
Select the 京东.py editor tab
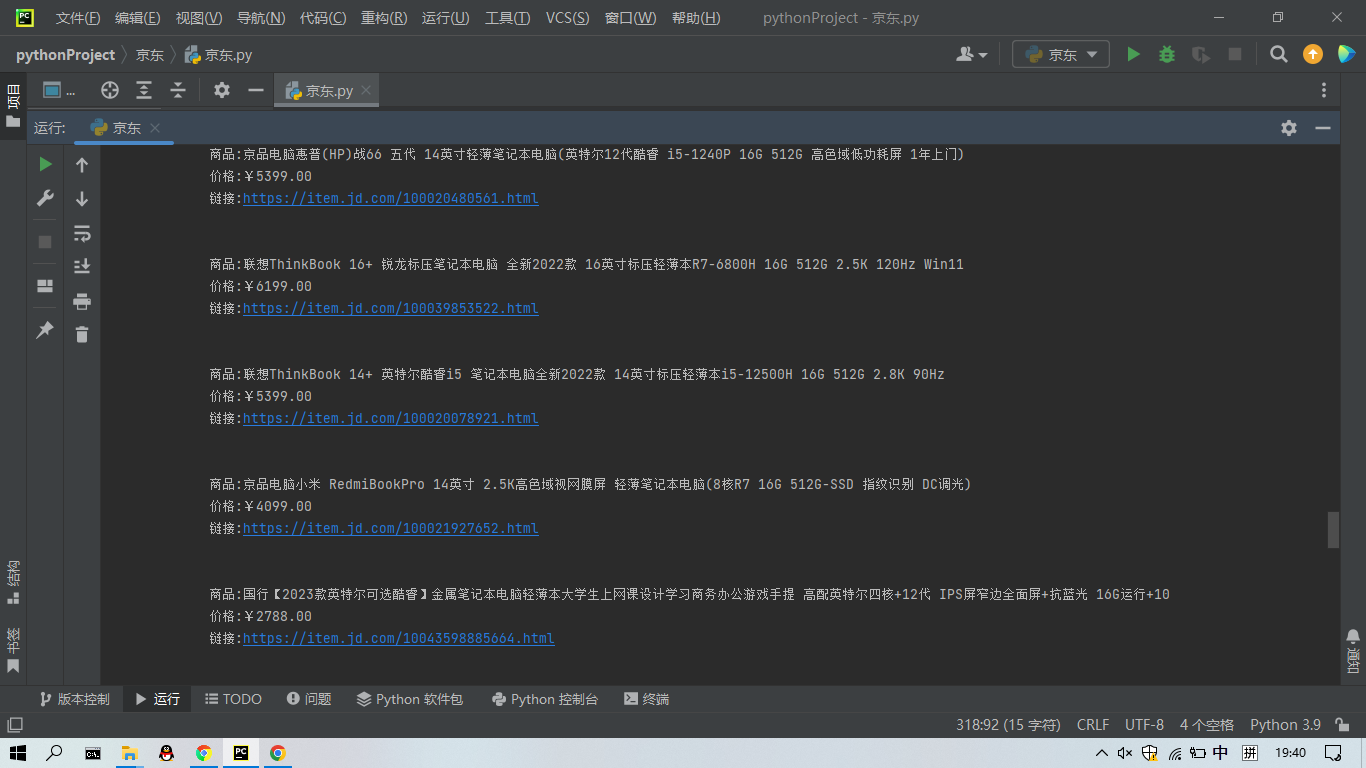point(328,90)
